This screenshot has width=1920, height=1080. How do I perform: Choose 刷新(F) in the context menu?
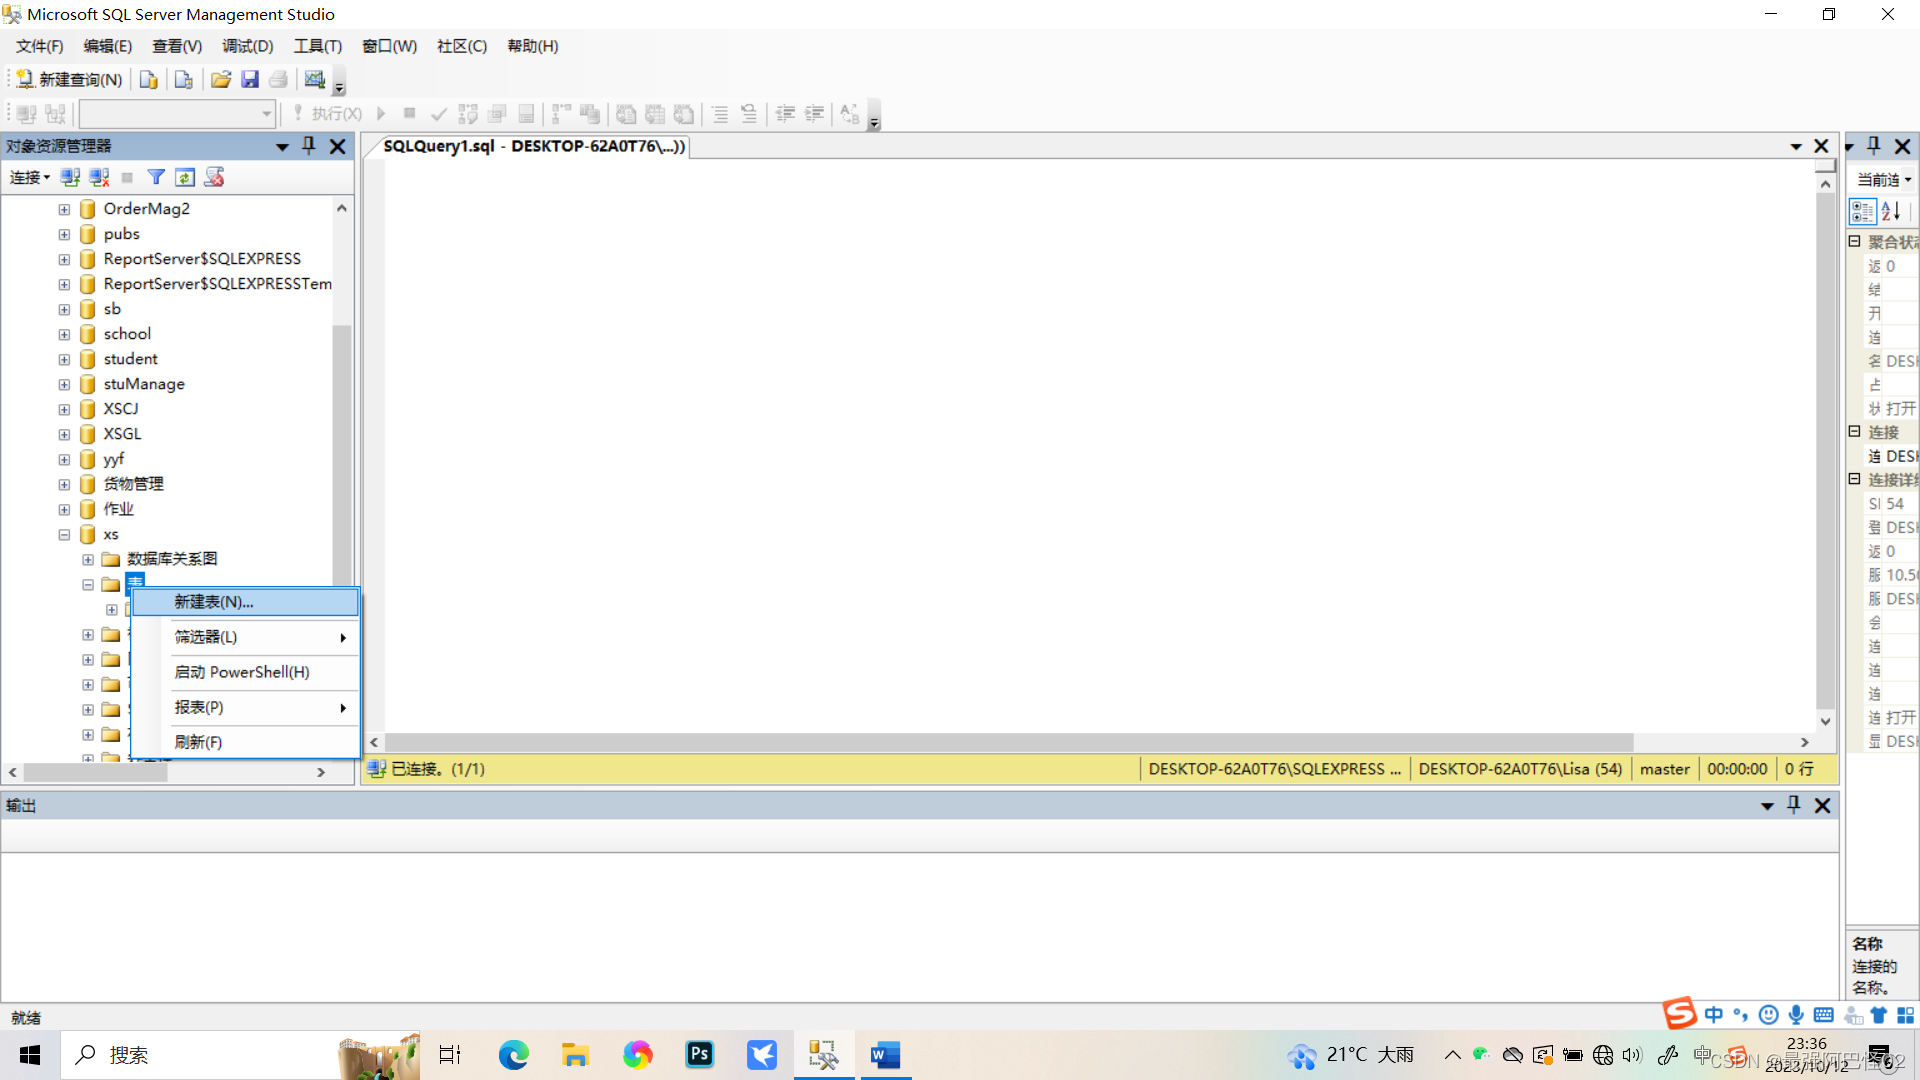tap(198, 742)
